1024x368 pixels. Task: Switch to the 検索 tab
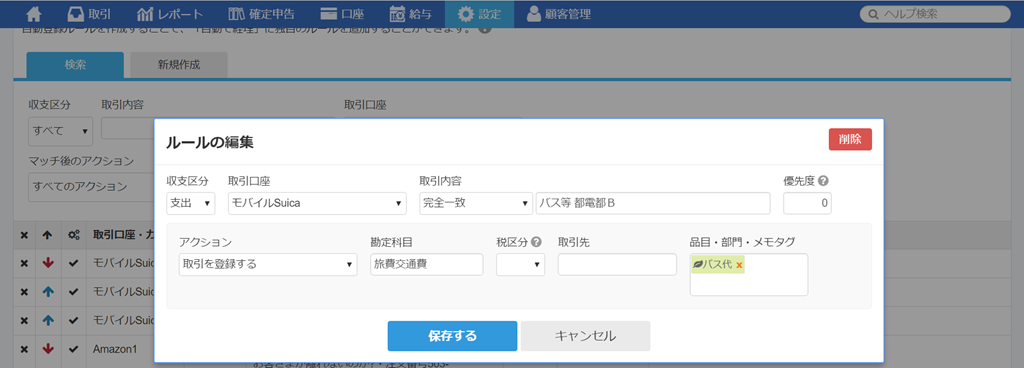[x=75, y=65]
